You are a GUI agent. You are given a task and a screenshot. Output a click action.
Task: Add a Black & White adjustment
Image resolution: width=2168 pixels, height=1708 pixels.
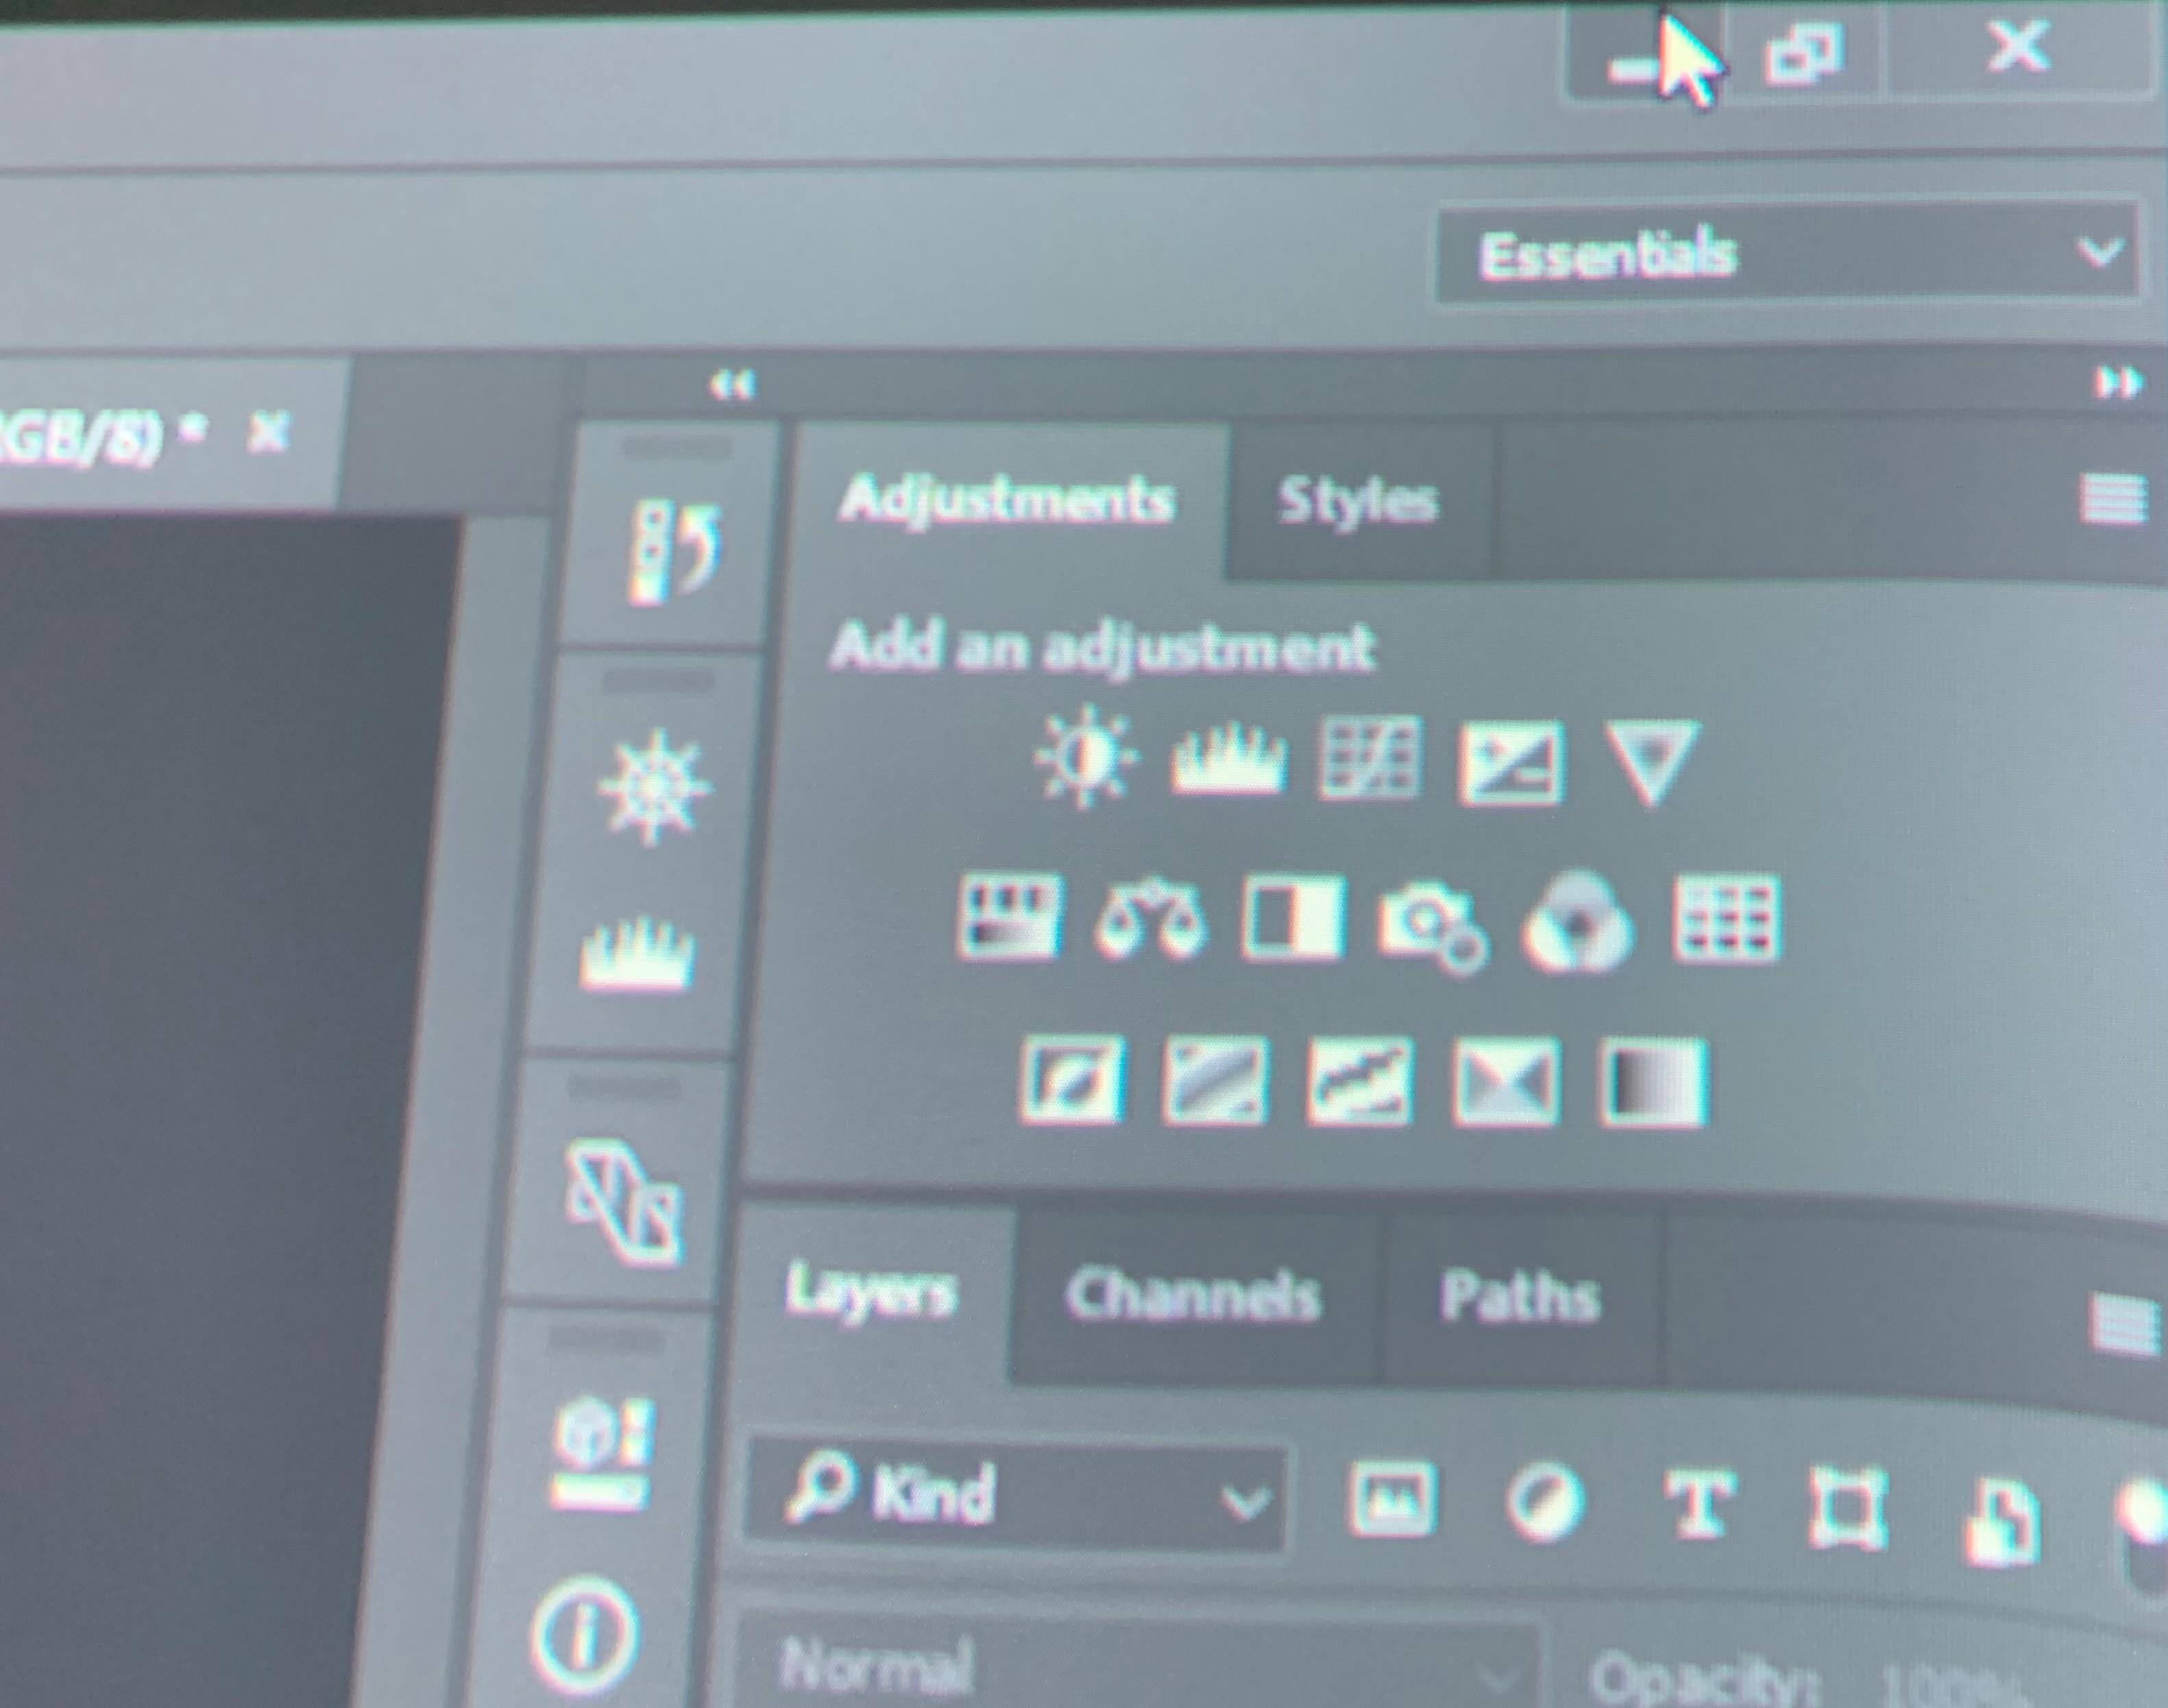click(1292, 918)
